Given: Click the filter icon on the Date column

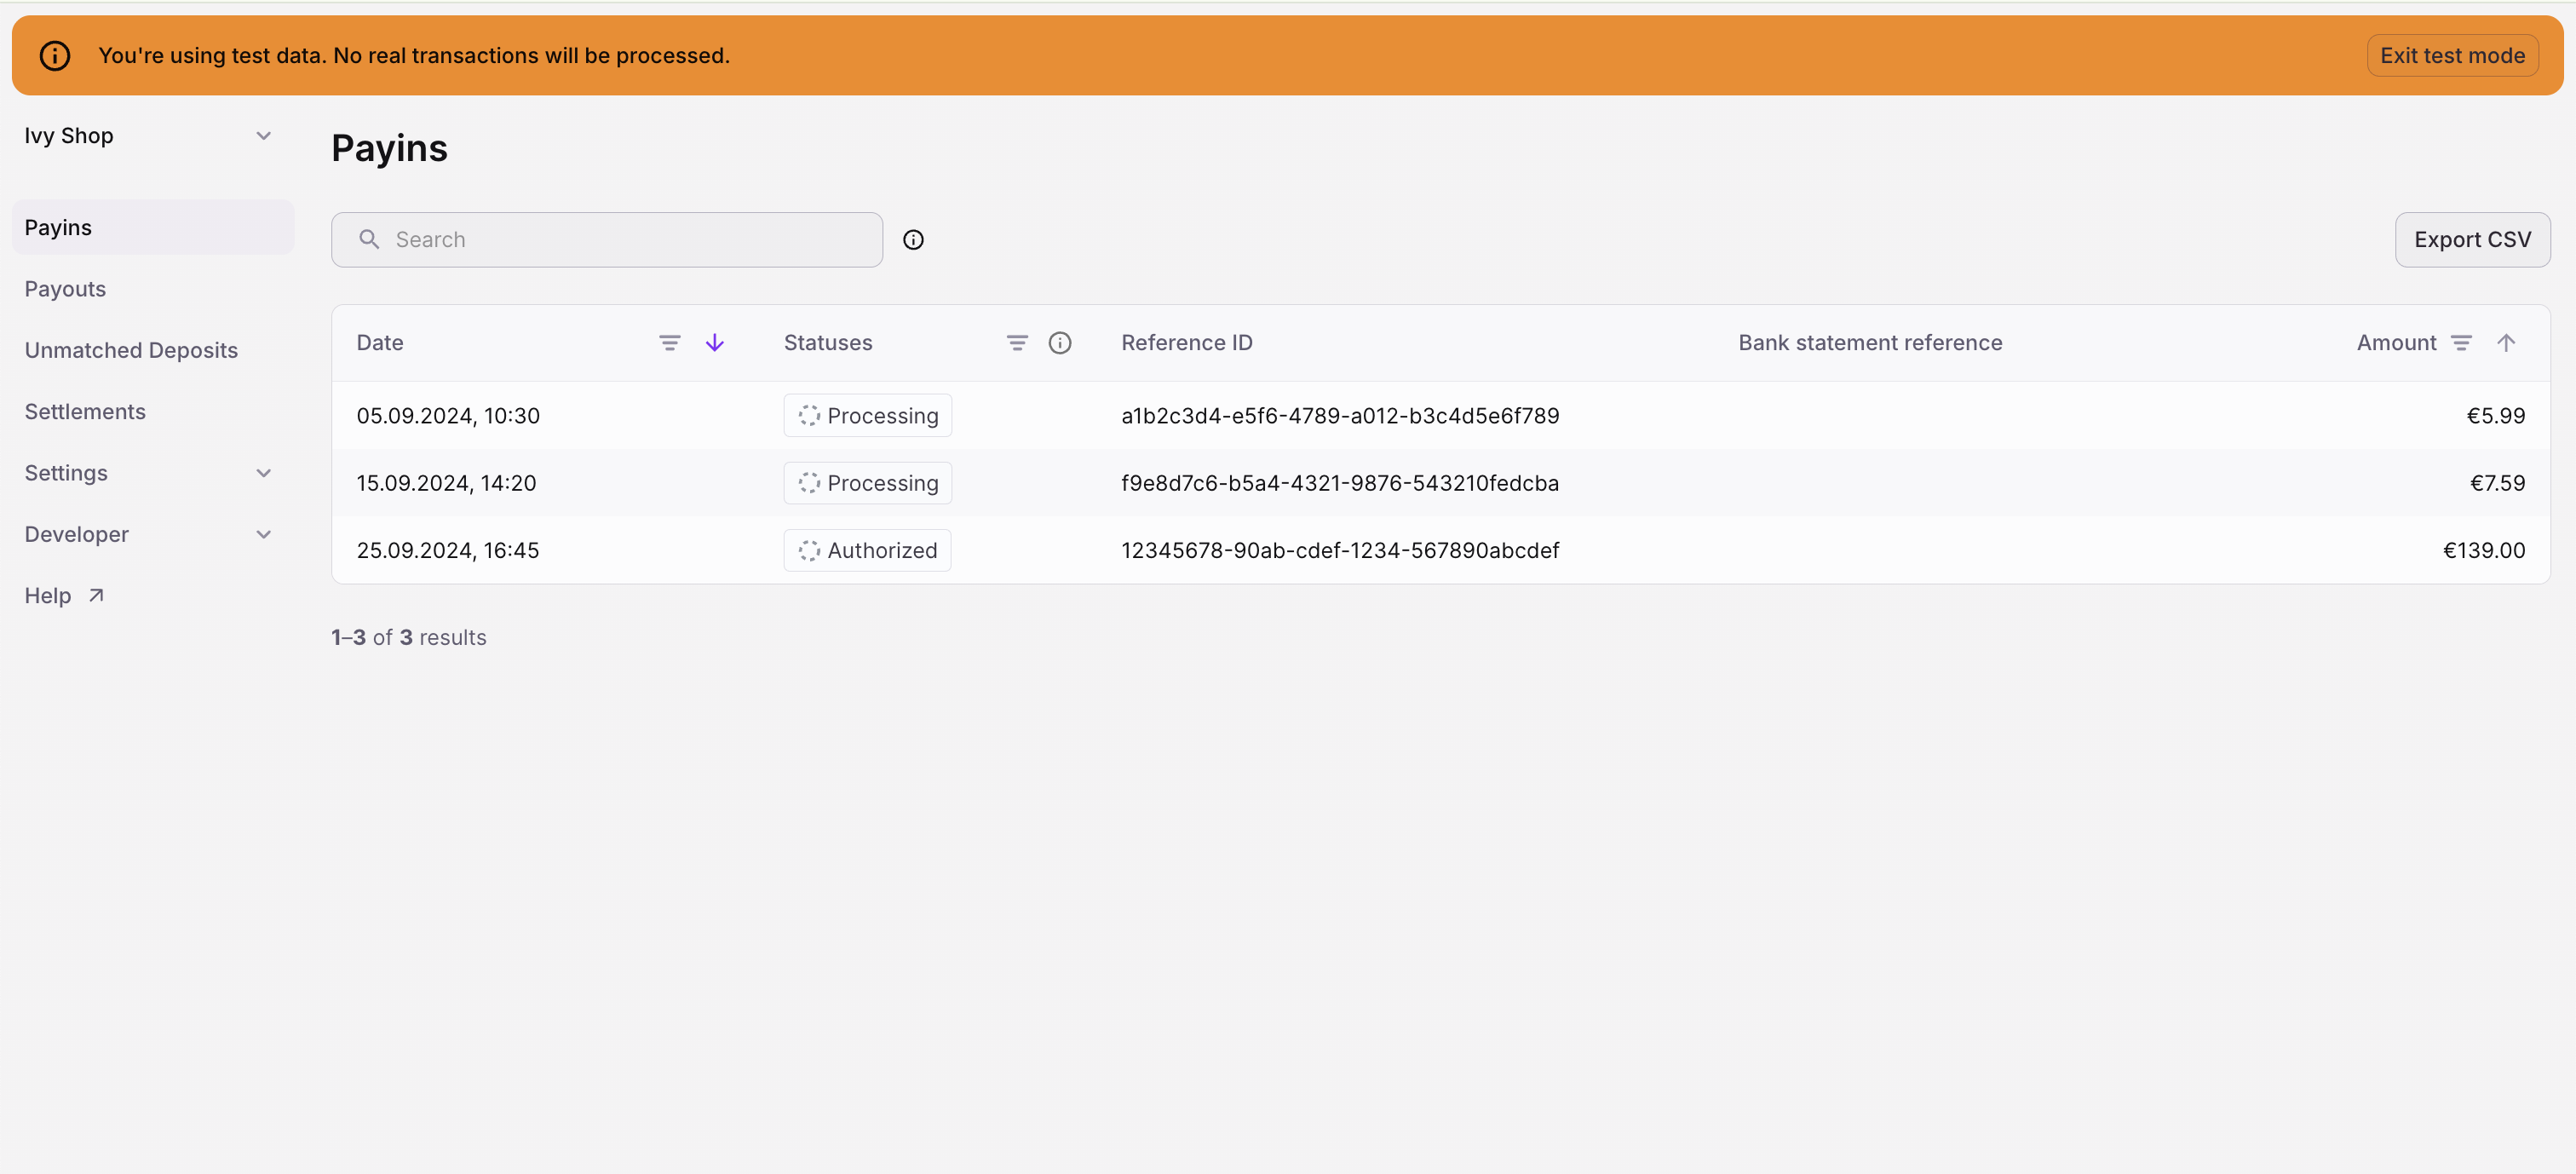Looking at the screenshot, I should (x=669, y=342).
